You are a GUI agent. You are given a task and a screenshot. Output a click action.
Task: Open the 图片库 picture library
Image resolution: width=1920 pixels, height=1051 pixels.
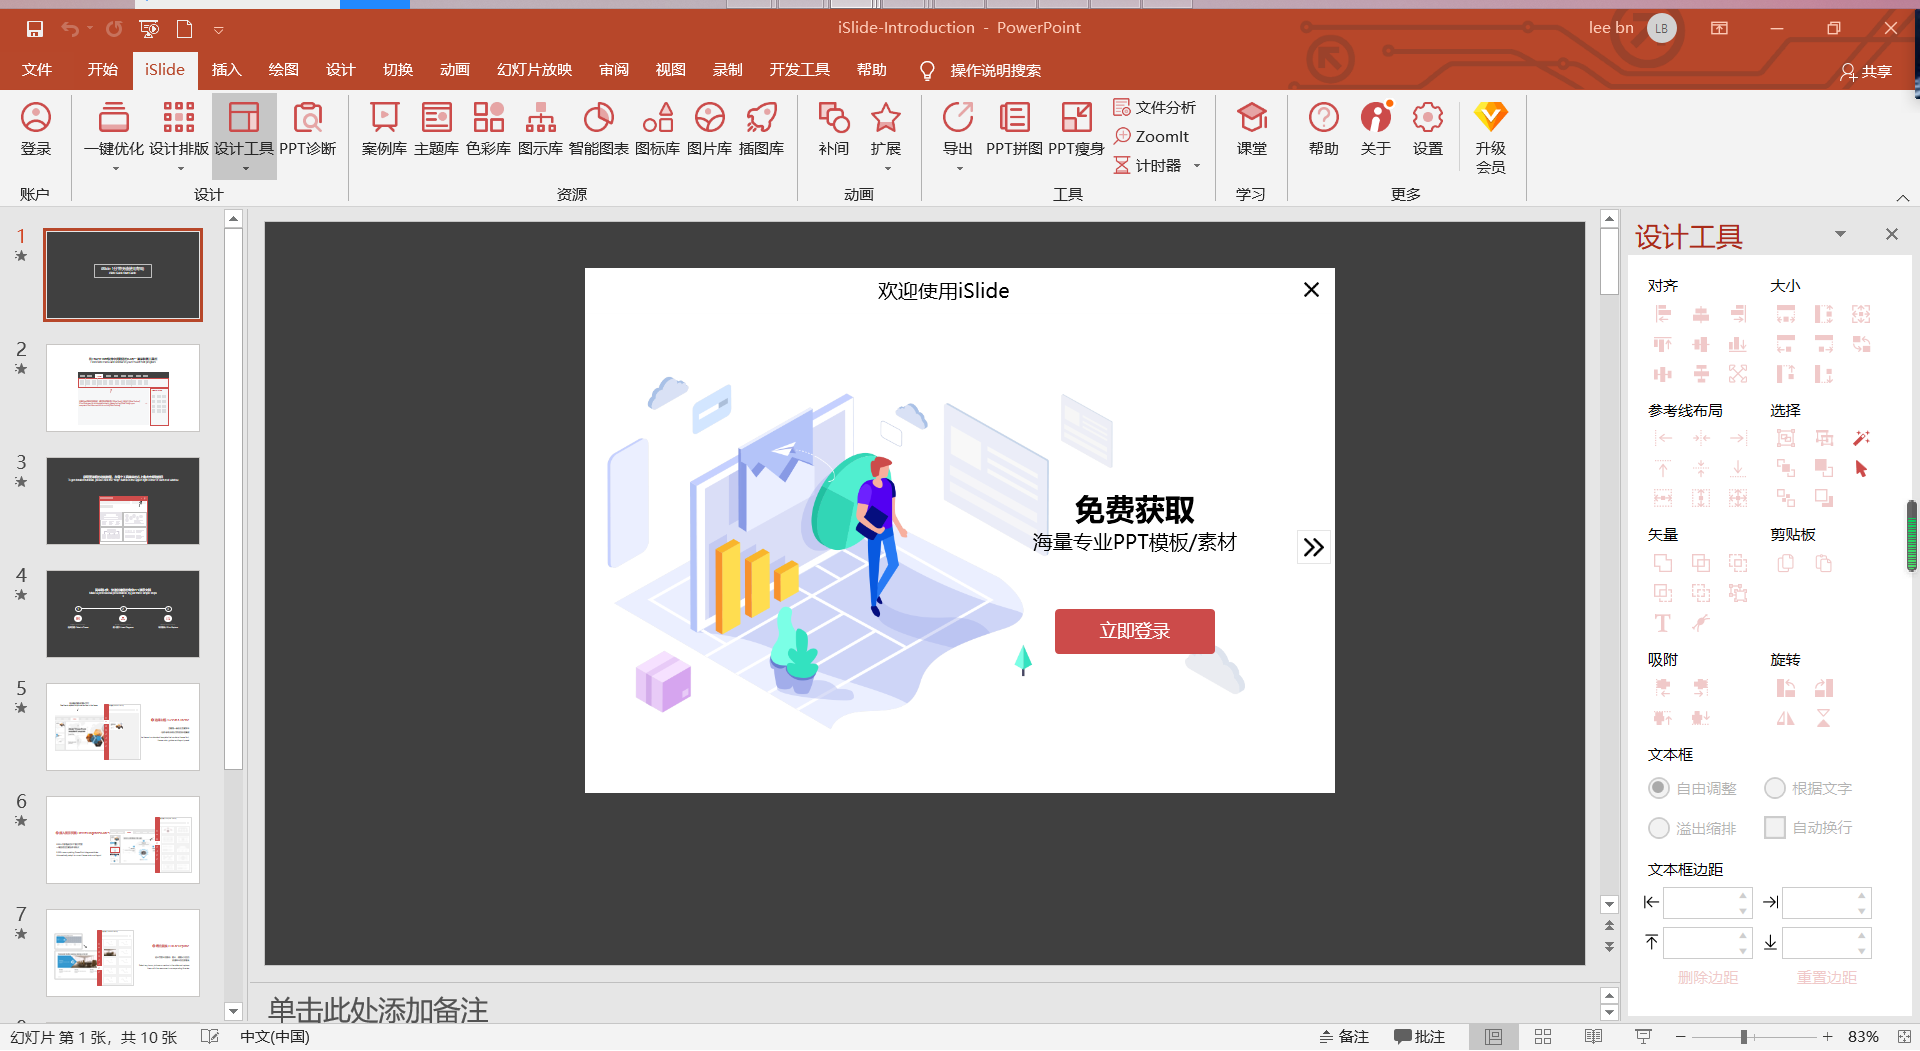tap(709, 130)
